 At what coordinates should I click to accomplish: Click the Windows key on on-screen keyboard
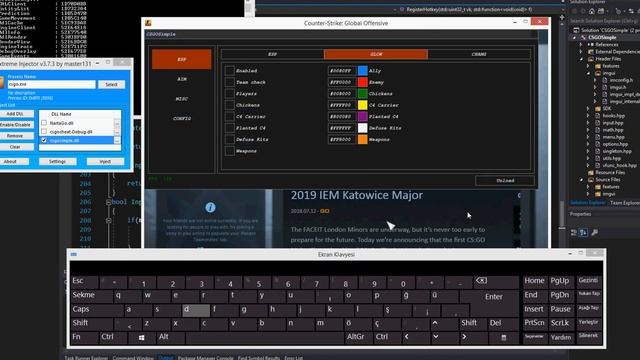coord(141,337)
